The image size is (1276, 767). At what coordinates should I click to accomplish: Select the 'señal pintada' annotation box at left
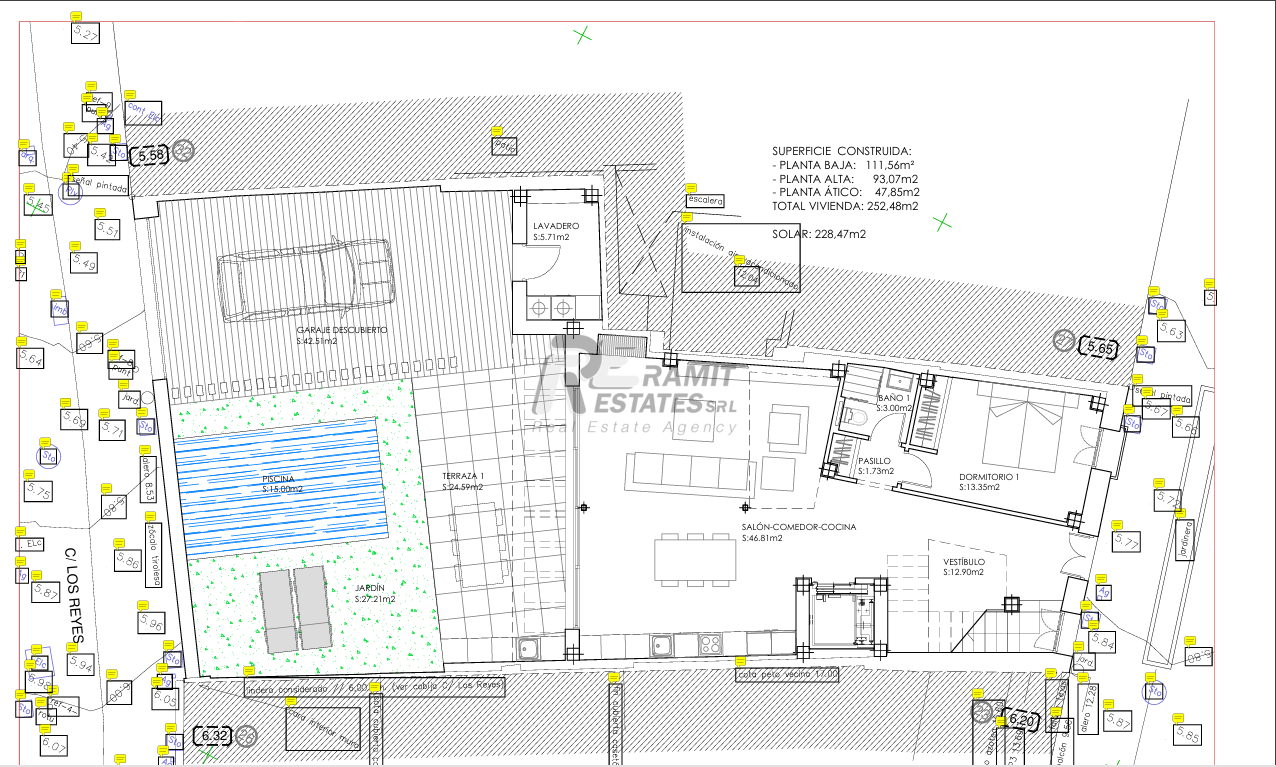tap(97, 185)
